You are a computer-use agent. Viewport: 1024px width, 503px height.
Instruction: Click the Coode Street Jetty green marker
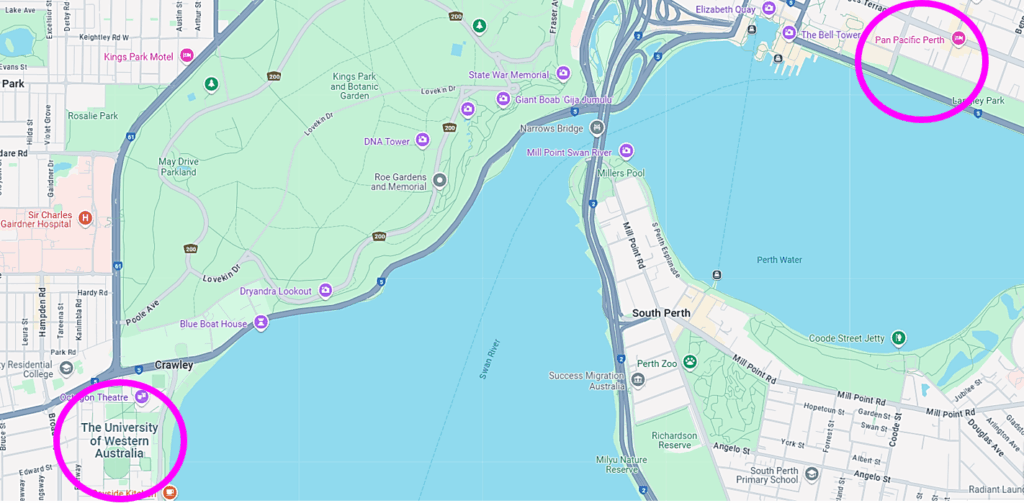[x=899, y=338]
